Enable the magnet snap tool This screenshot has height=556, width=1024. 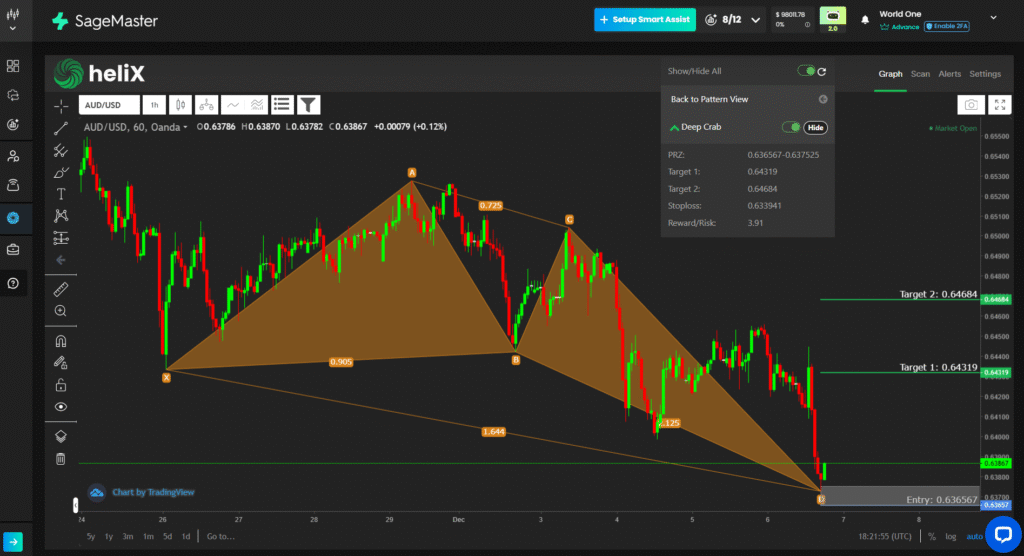coord(61,341)
